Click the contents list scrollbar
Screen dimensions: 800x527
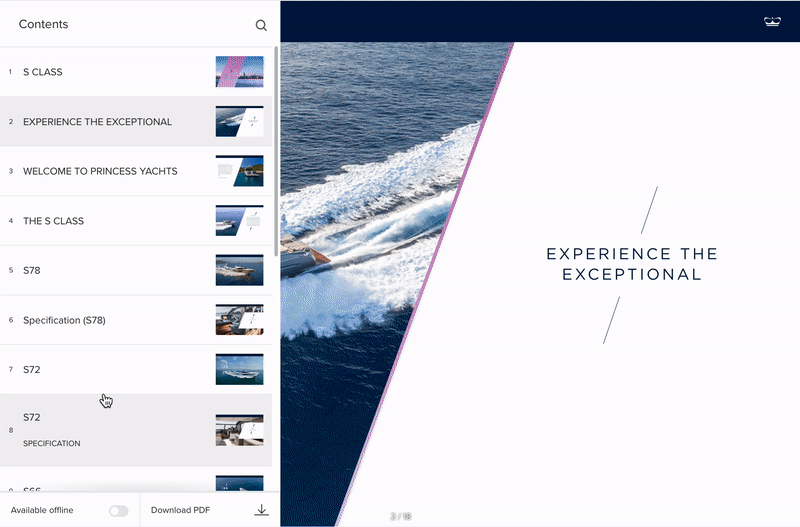coord(276,152)
